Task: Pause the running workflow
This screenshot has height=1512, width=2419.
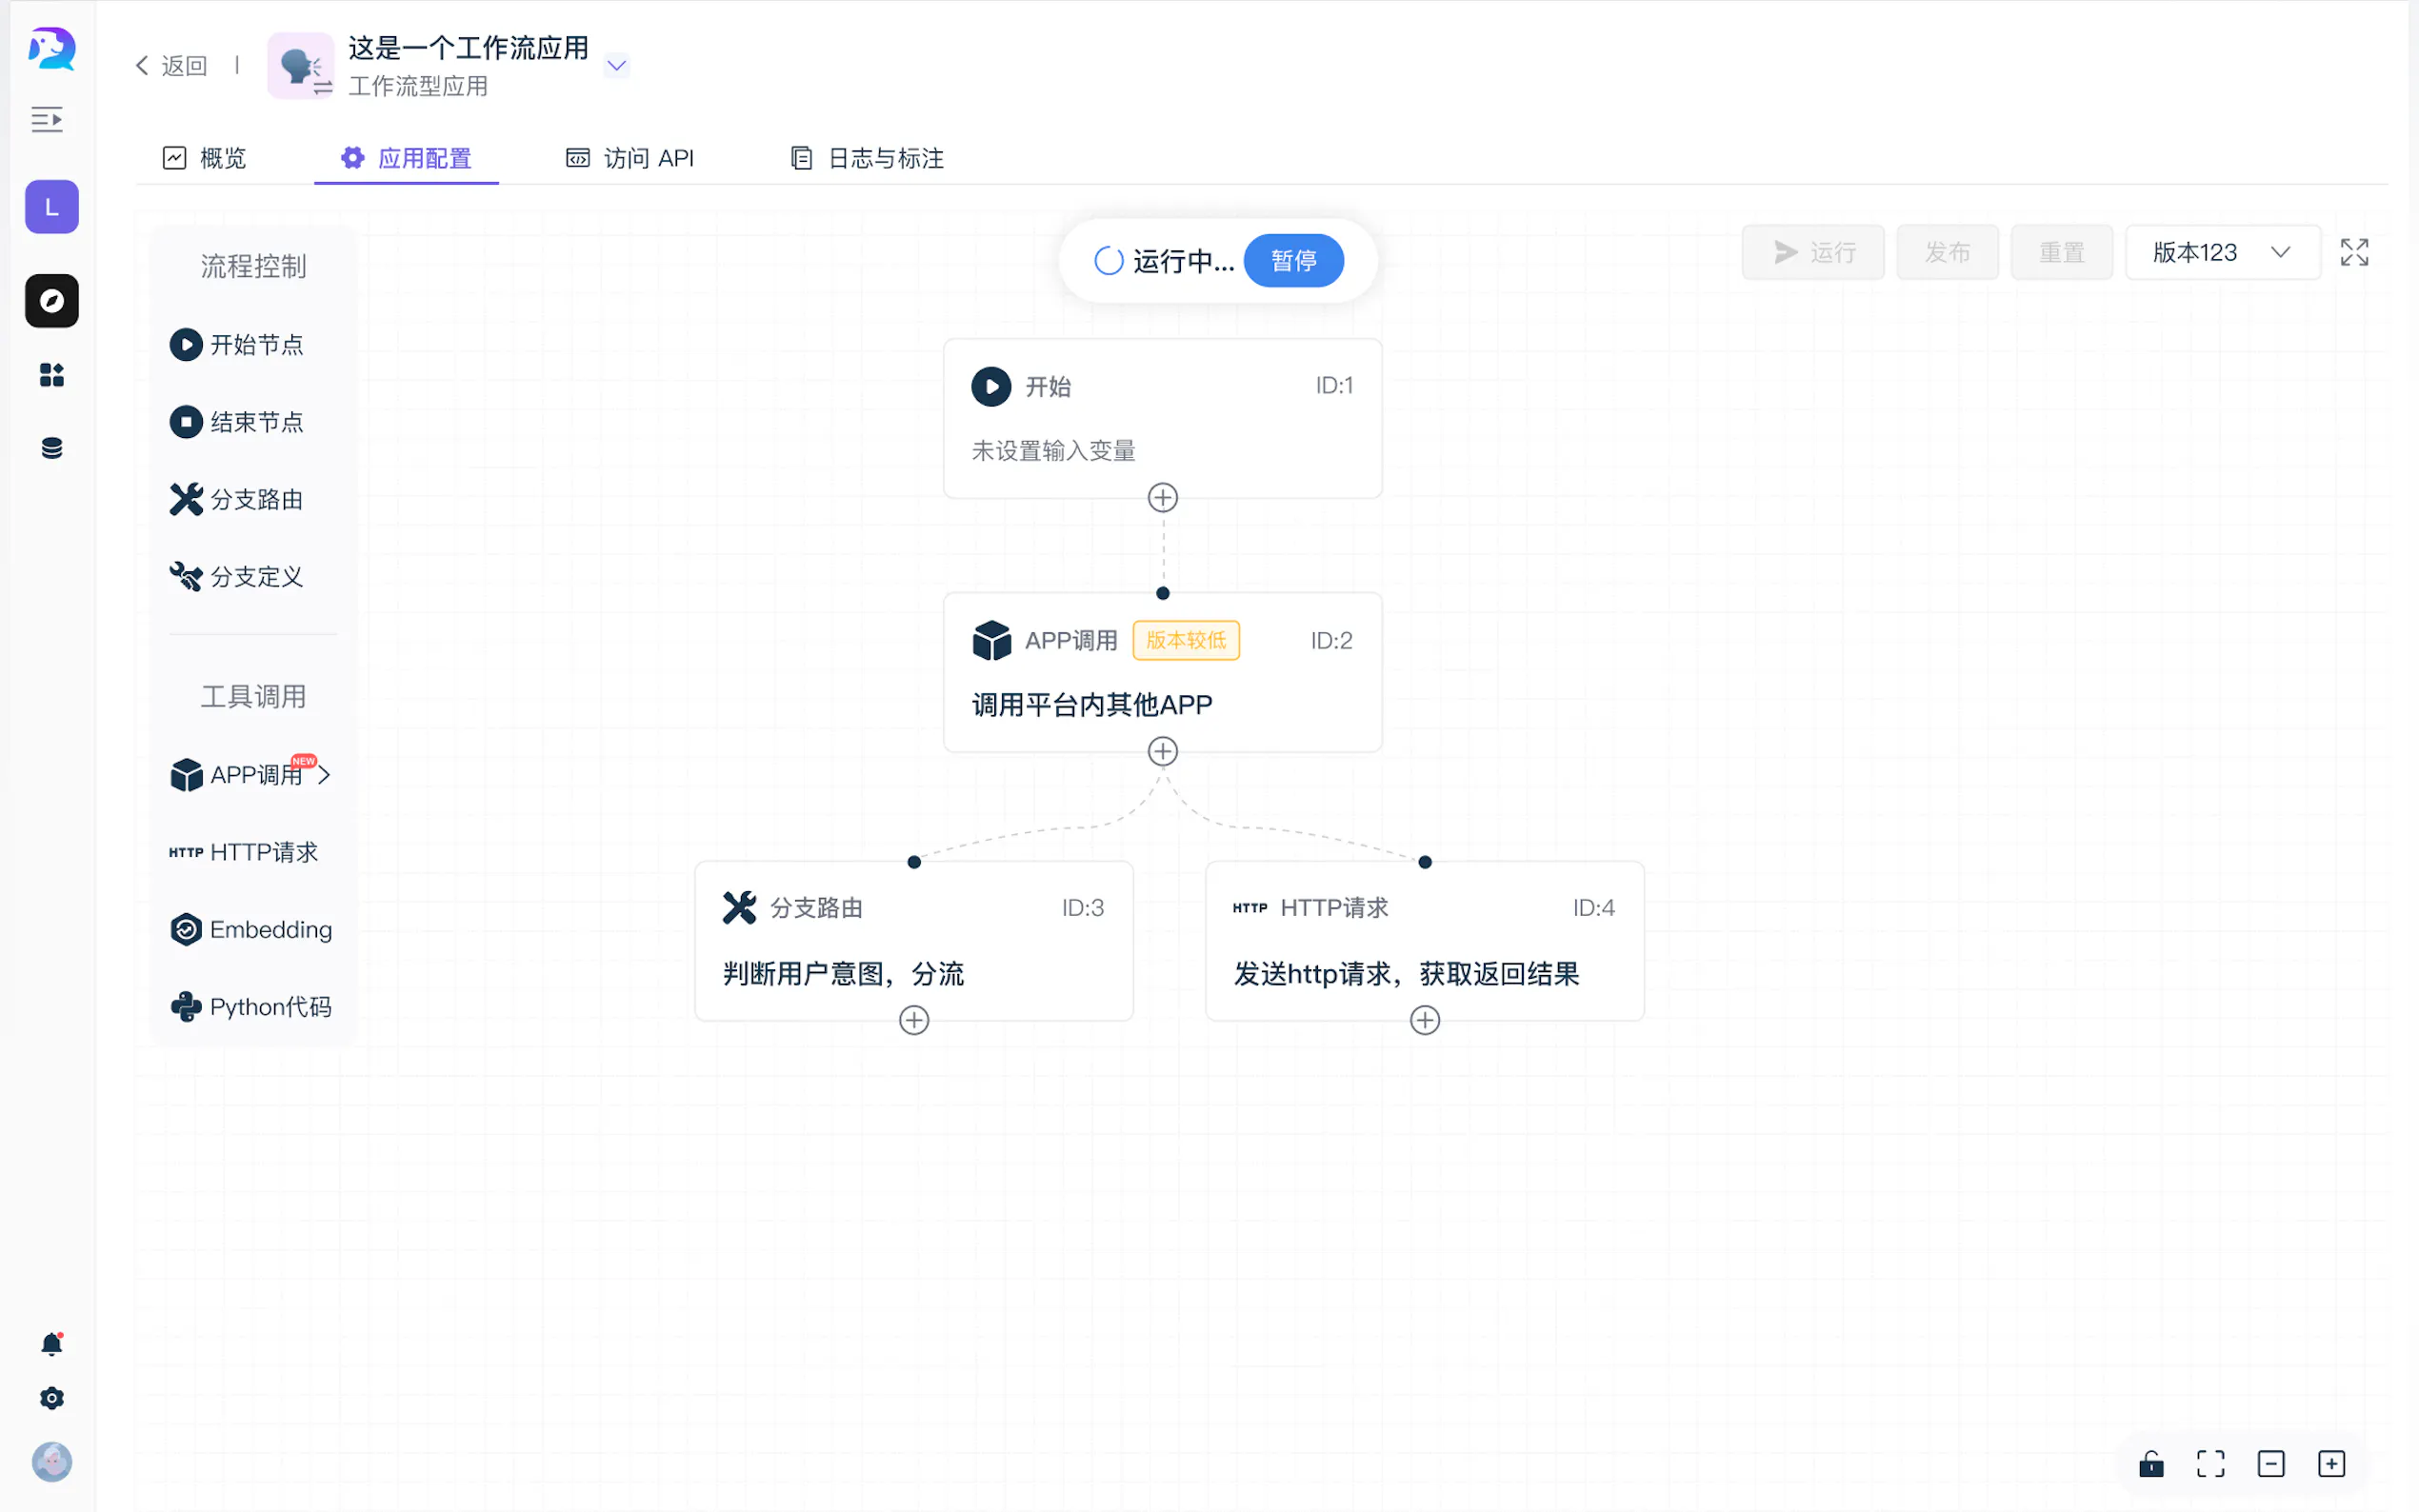Action: pyautogui.click(x=1293, y=261)
